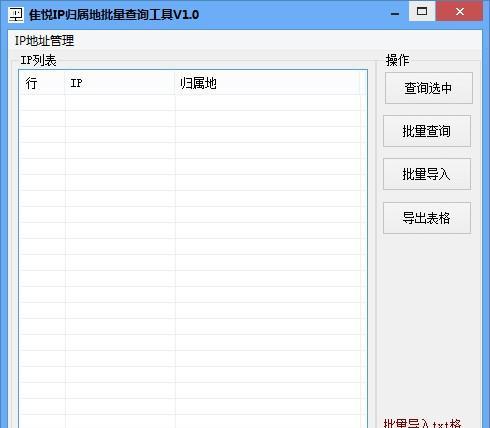Start 批量查询 batch query
This screenshot has height=428, width=490.
point(427,131)
